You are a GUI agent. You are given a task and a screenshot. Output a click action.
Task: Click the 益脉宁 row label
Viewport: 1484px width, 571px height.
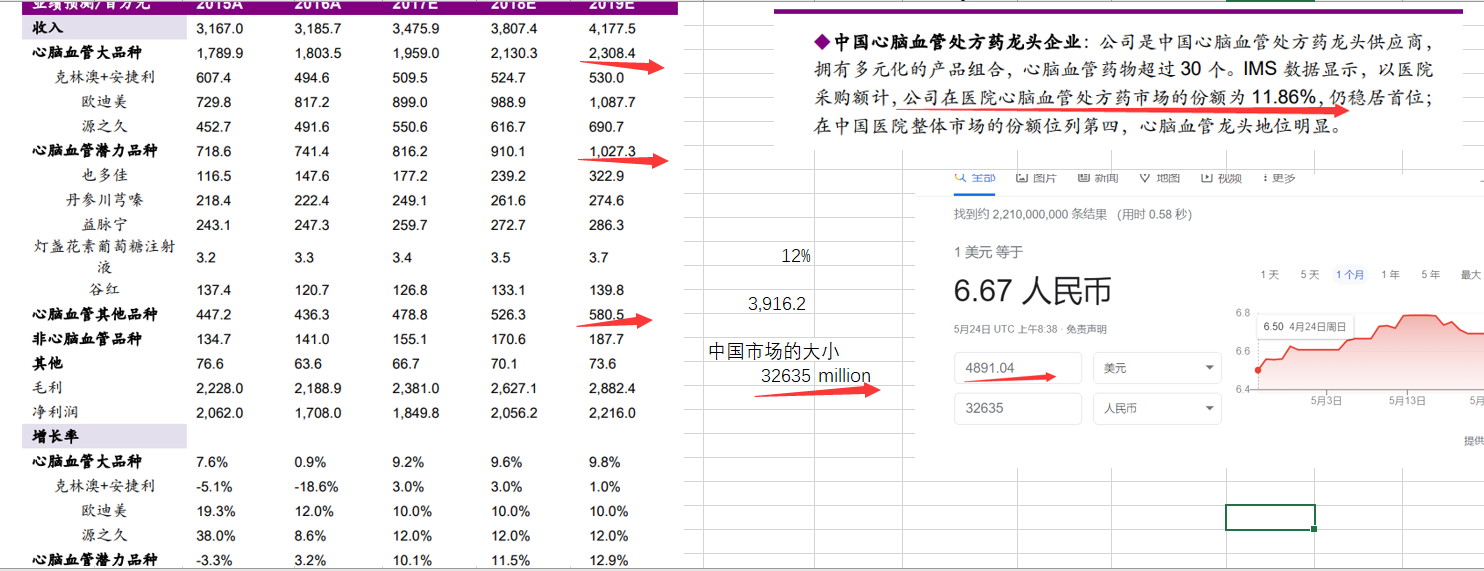click(x=104, y=225)
